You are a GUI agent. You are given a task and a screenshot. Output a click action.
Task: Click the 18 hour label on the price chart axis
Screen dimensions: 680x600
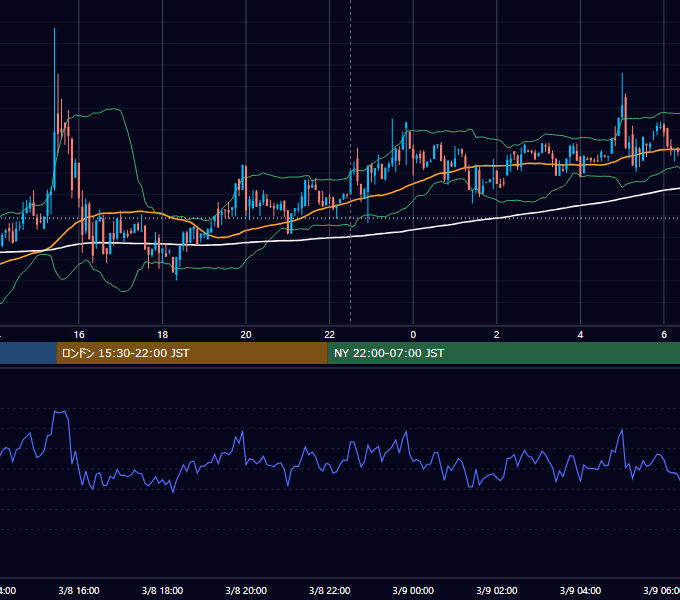click(x=162, y=335)
